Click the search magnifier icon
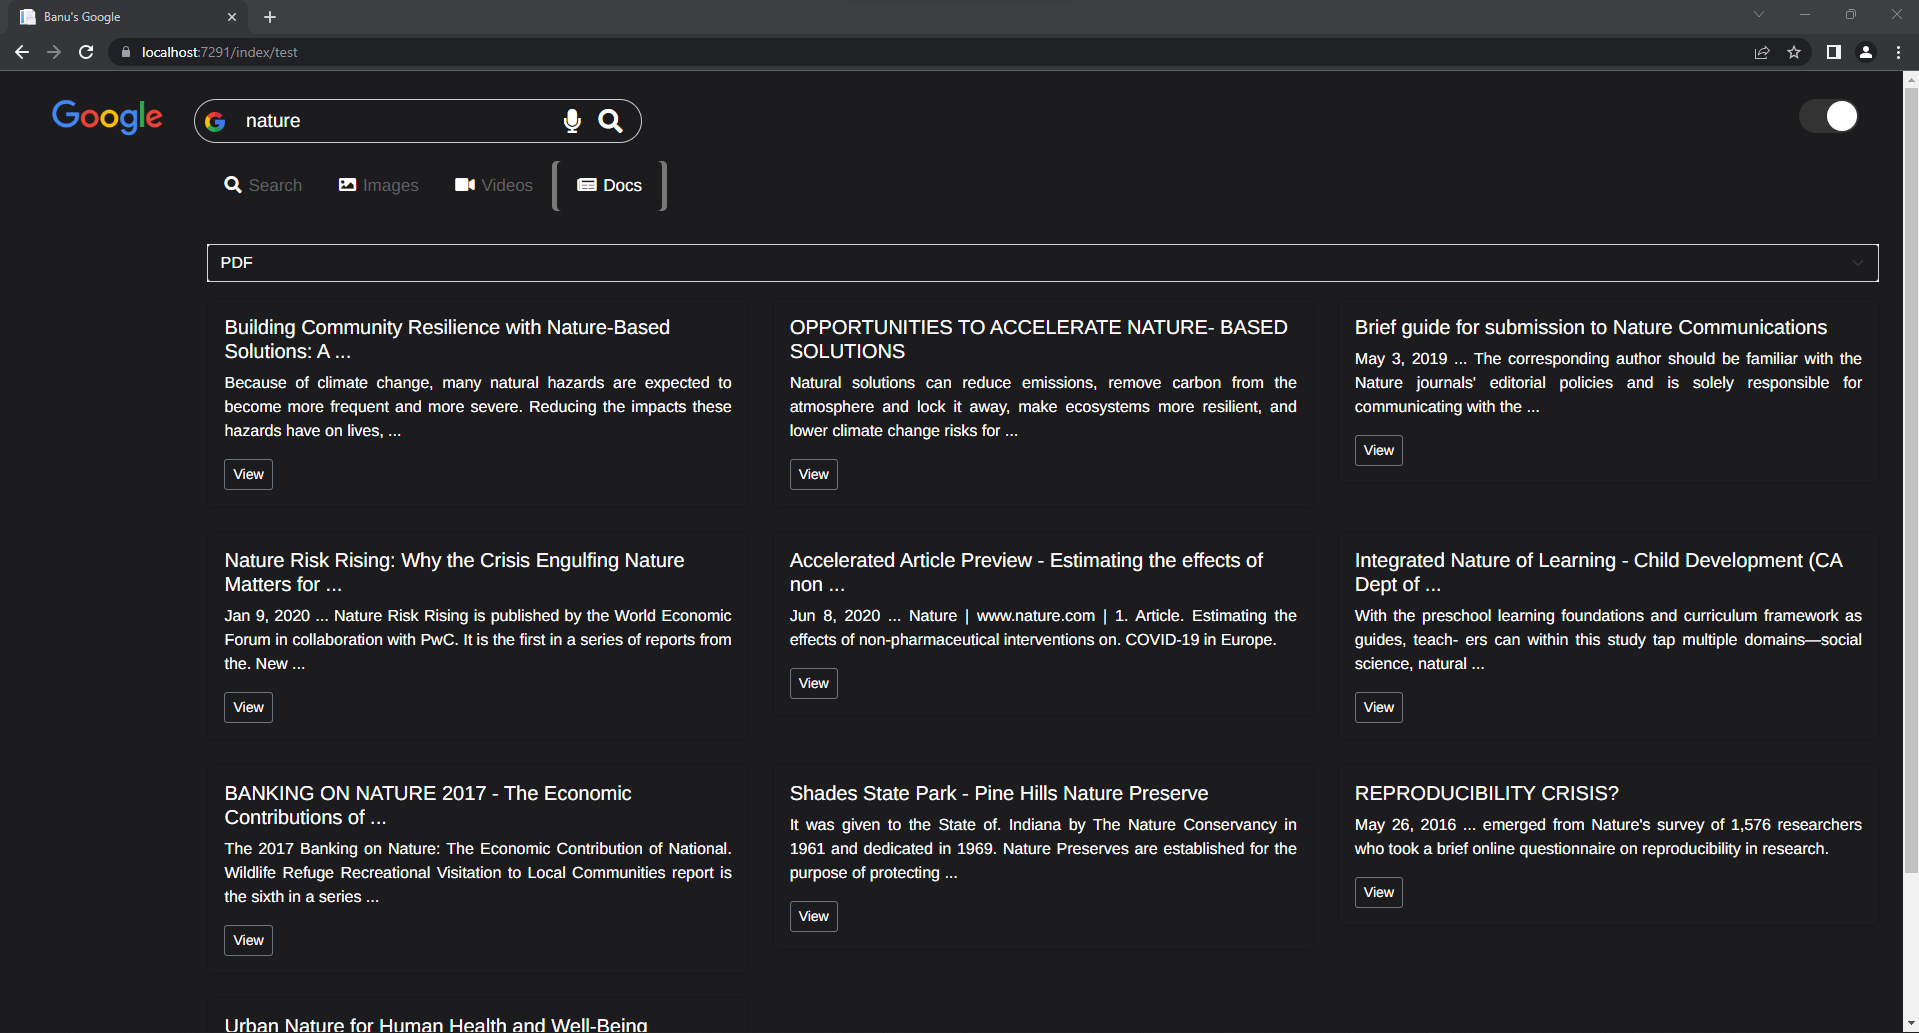This screenshot has width=1919, height=1033. click(611, 121)
